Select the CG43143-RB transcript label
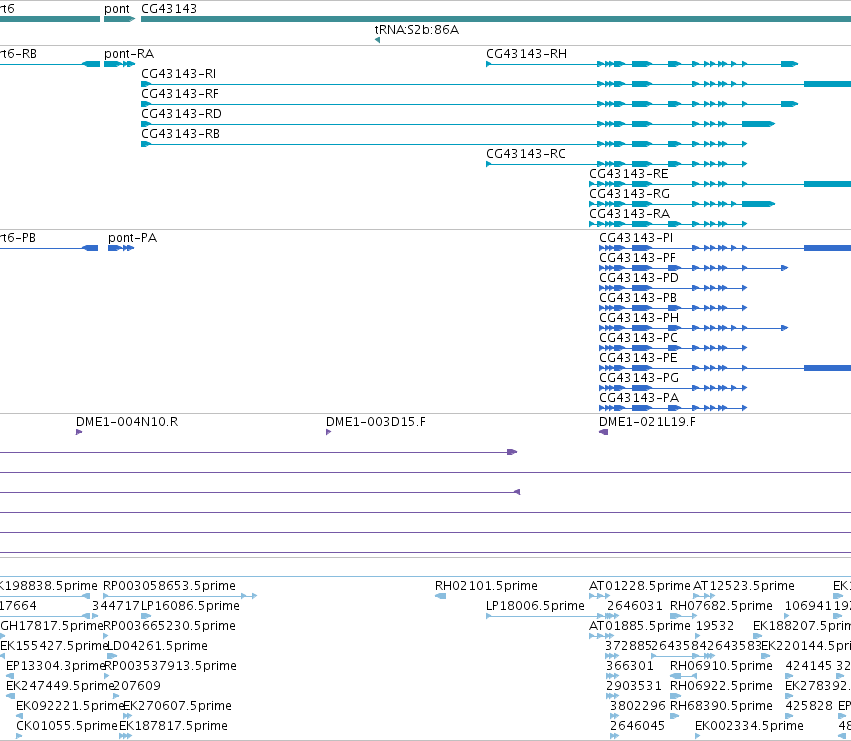The height and width of the screenshot is (741, 851). coord(180,134)
